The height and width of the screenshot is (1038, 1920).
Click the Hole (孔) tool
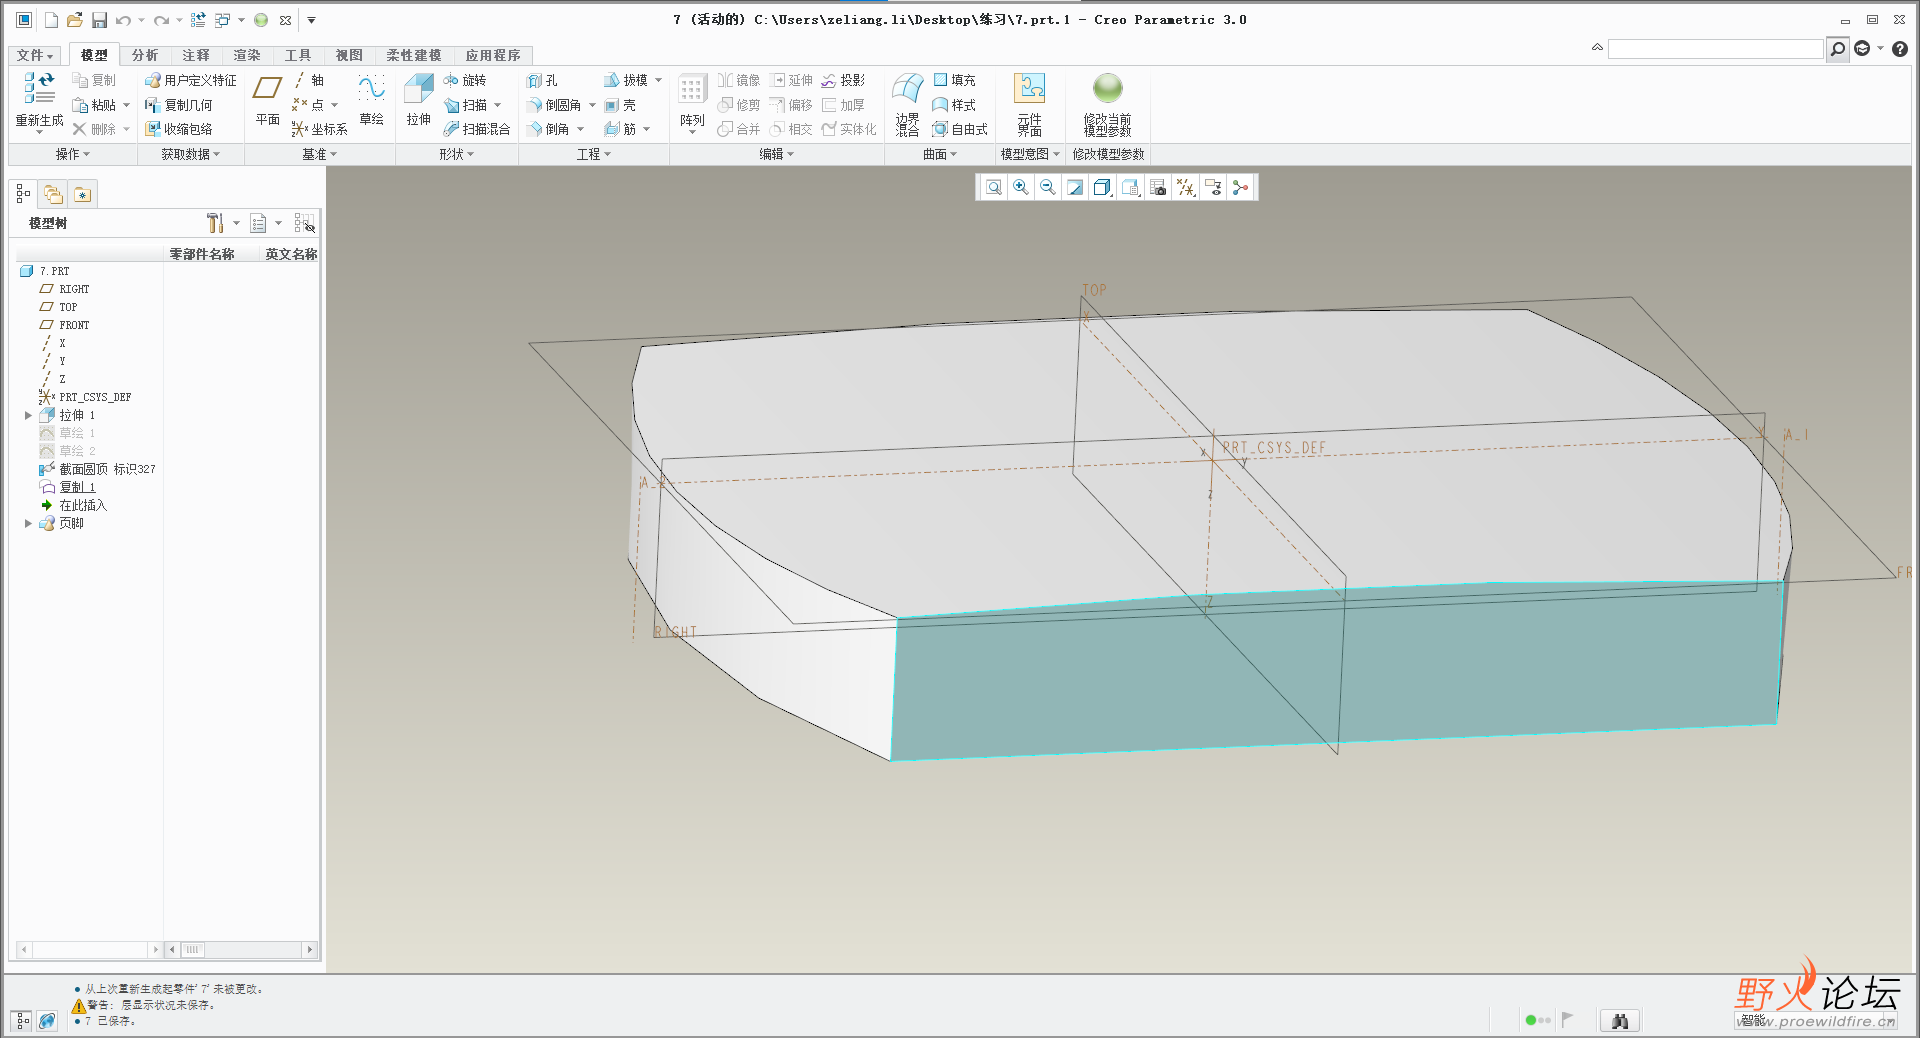point(542,80)
